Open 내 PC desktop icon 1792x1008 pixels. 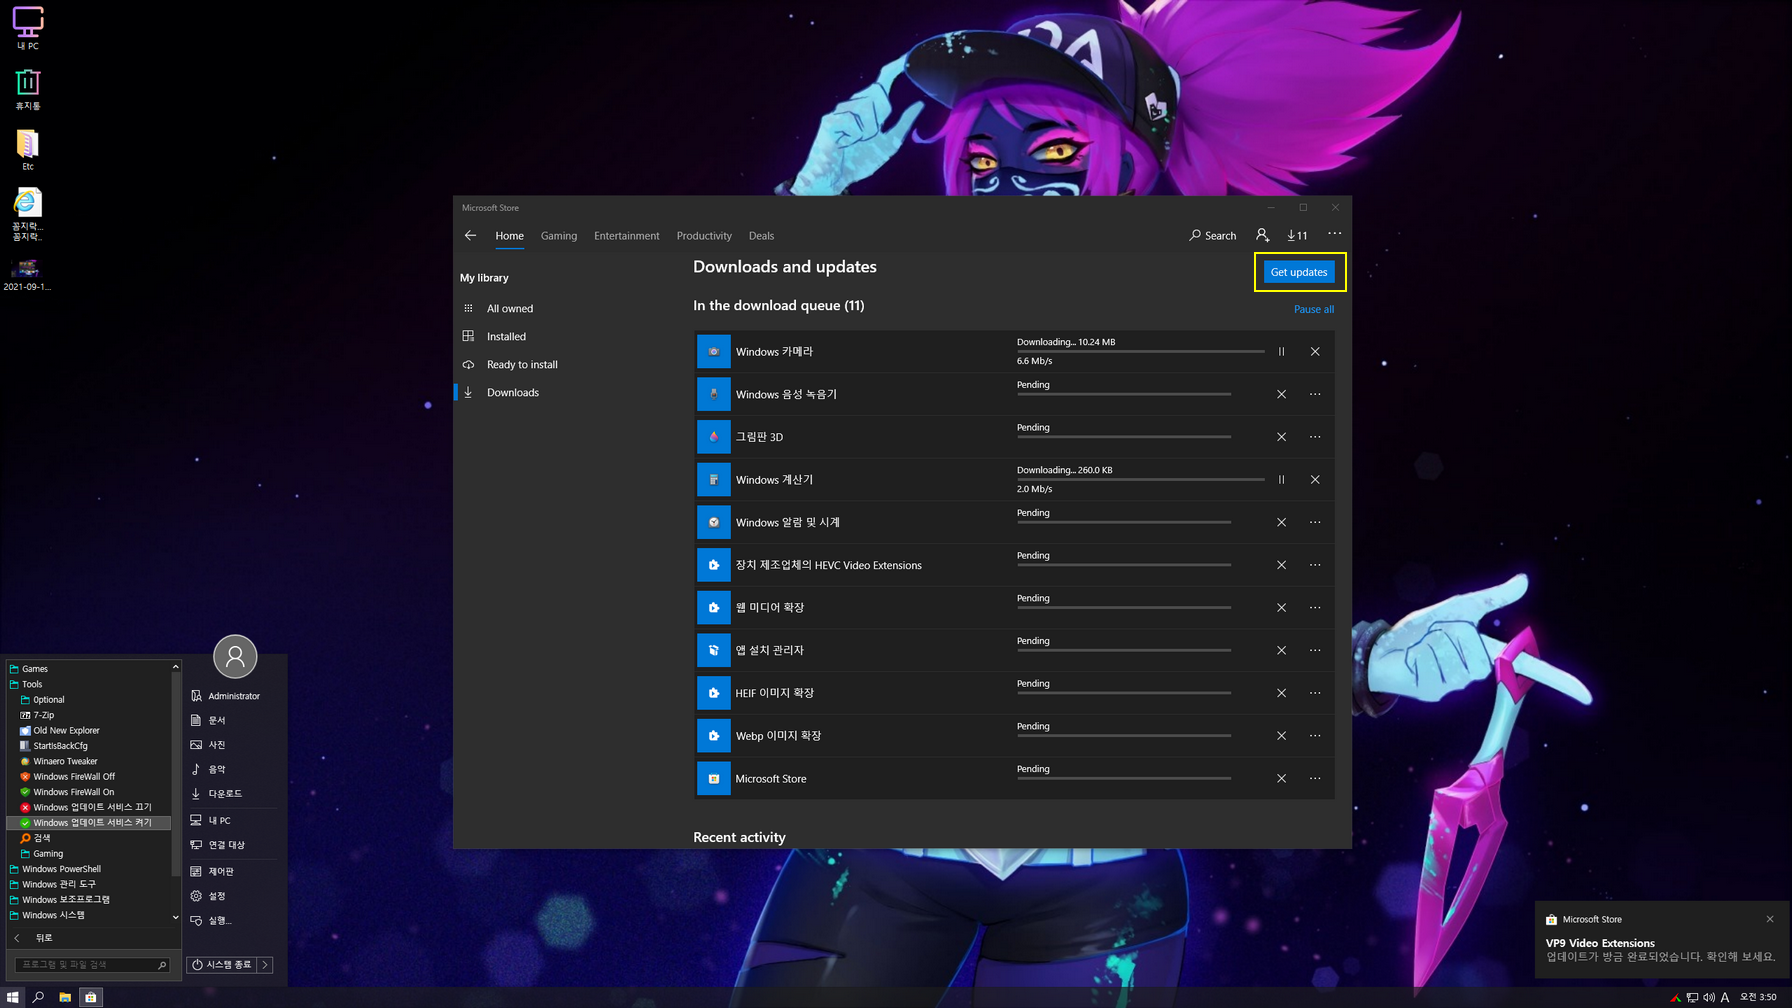(x=28, y=28)
